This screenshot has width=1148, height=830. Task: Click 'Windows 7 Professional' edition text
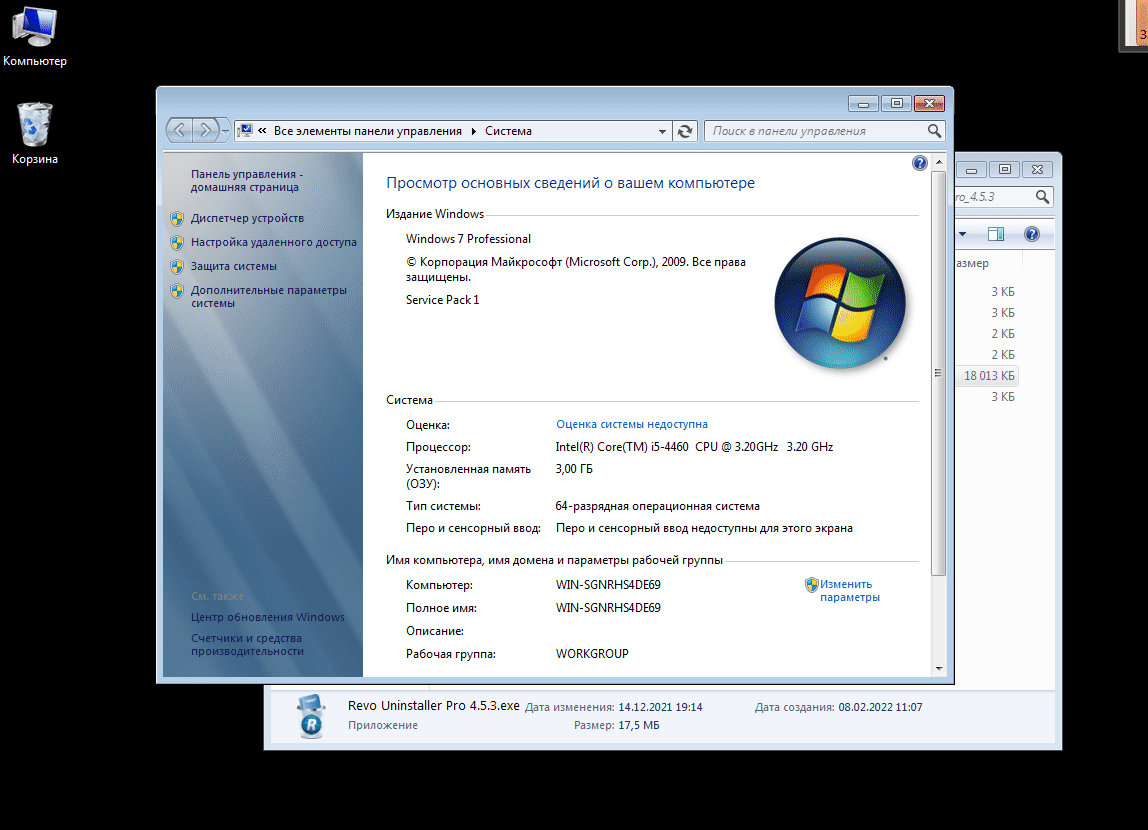(x=469, y=239)
